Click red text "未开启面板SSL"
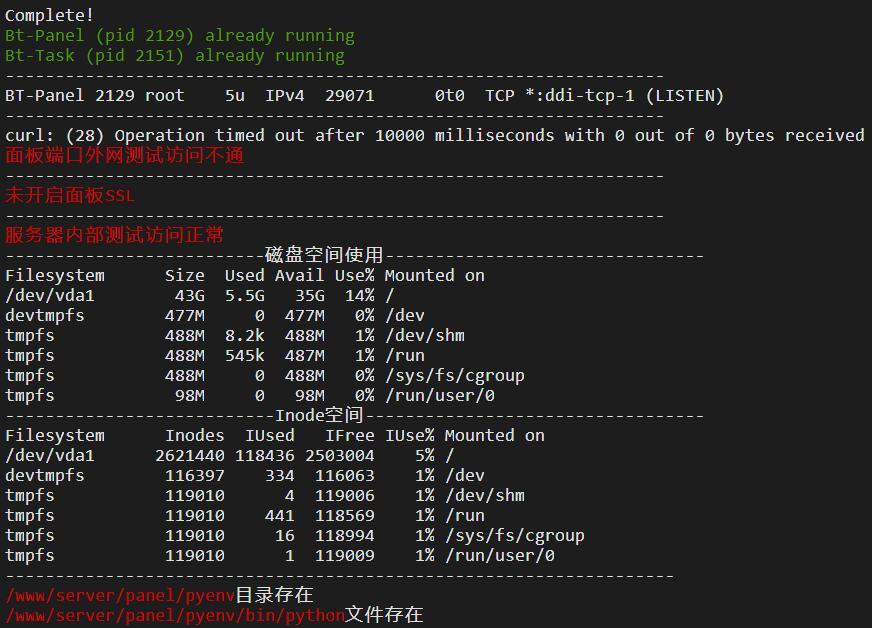872x628 pixels. (70, 195)
